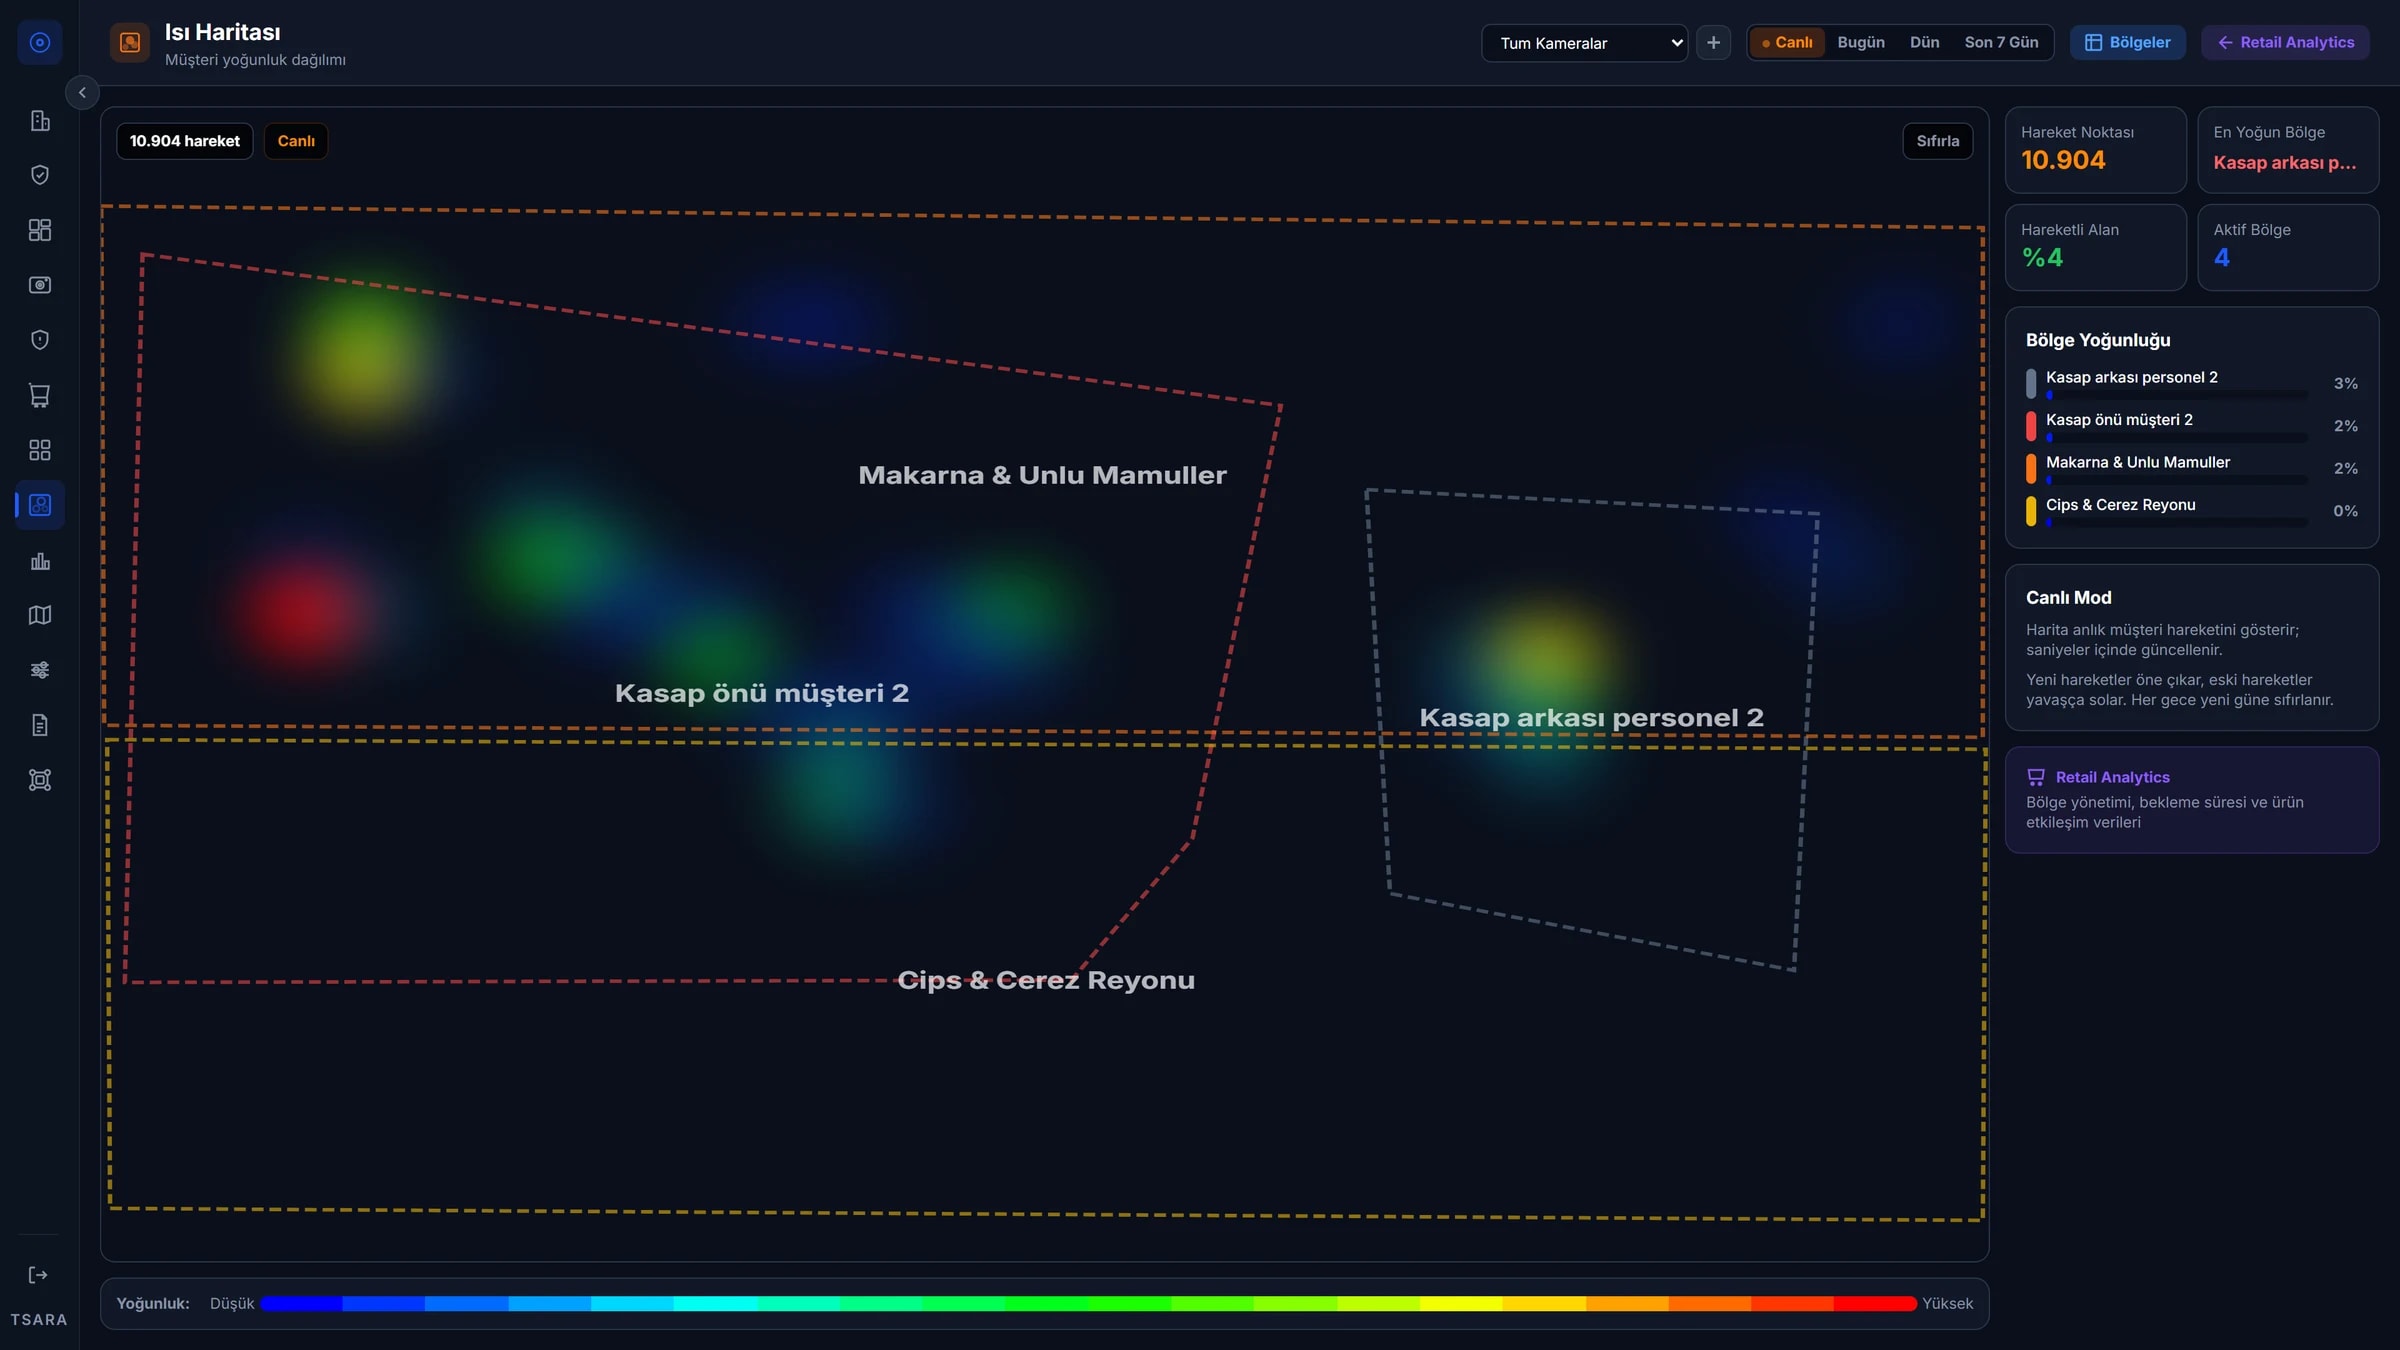Image resolution: width=2400 pixels, height=1350 pixels.
Task: Click the Hareketli Alan stat card
Action: pyautogui.click(x=2095, y=247)
